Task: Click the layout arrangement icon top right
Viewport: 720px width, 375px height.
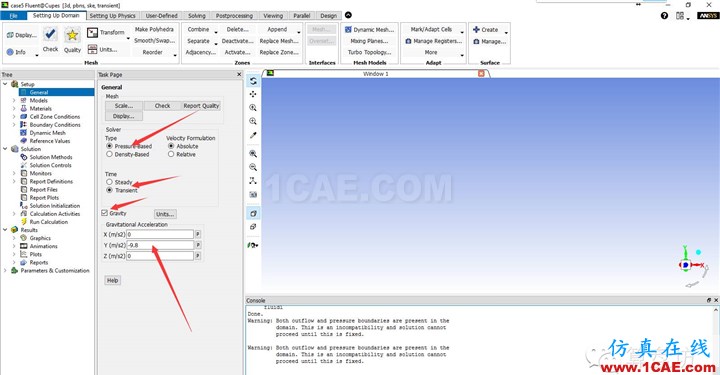Action: pyautogui.click(x=680, y=16)
